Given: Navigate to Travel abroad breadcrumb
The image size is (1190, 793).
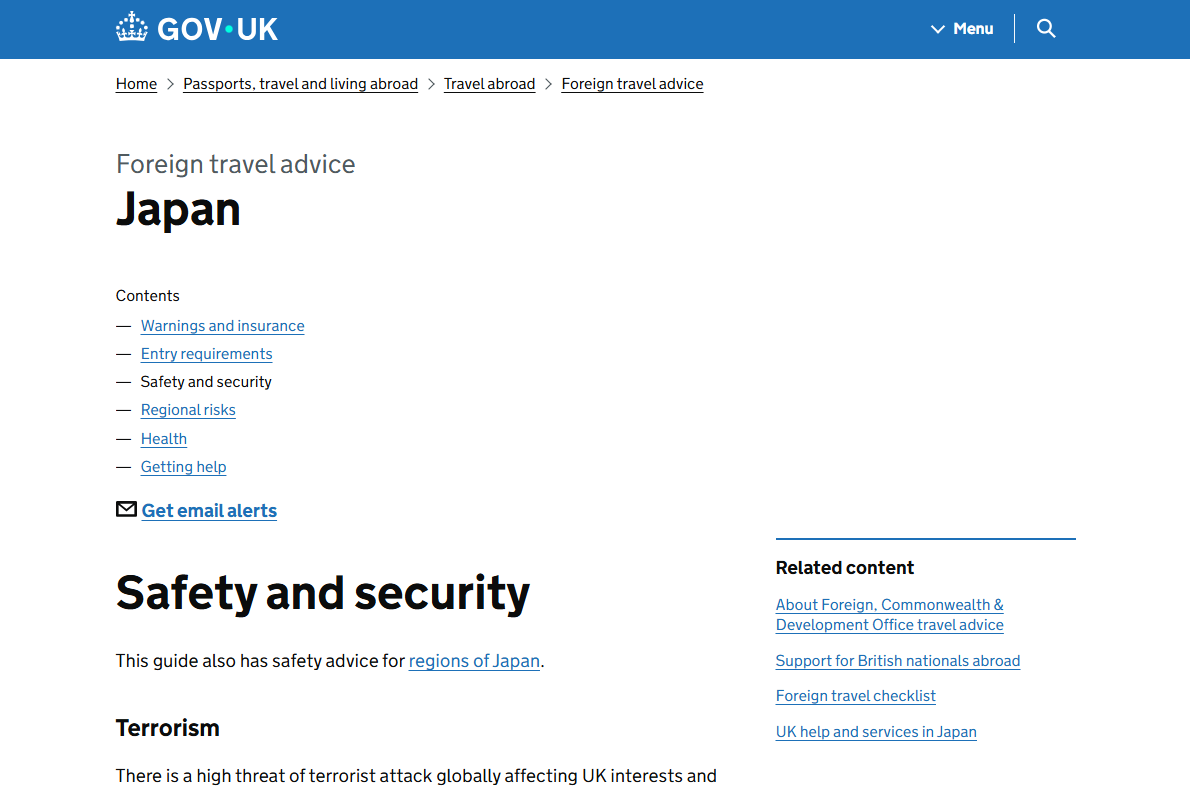Looking at the screenshot, I should tap(489, 84).
